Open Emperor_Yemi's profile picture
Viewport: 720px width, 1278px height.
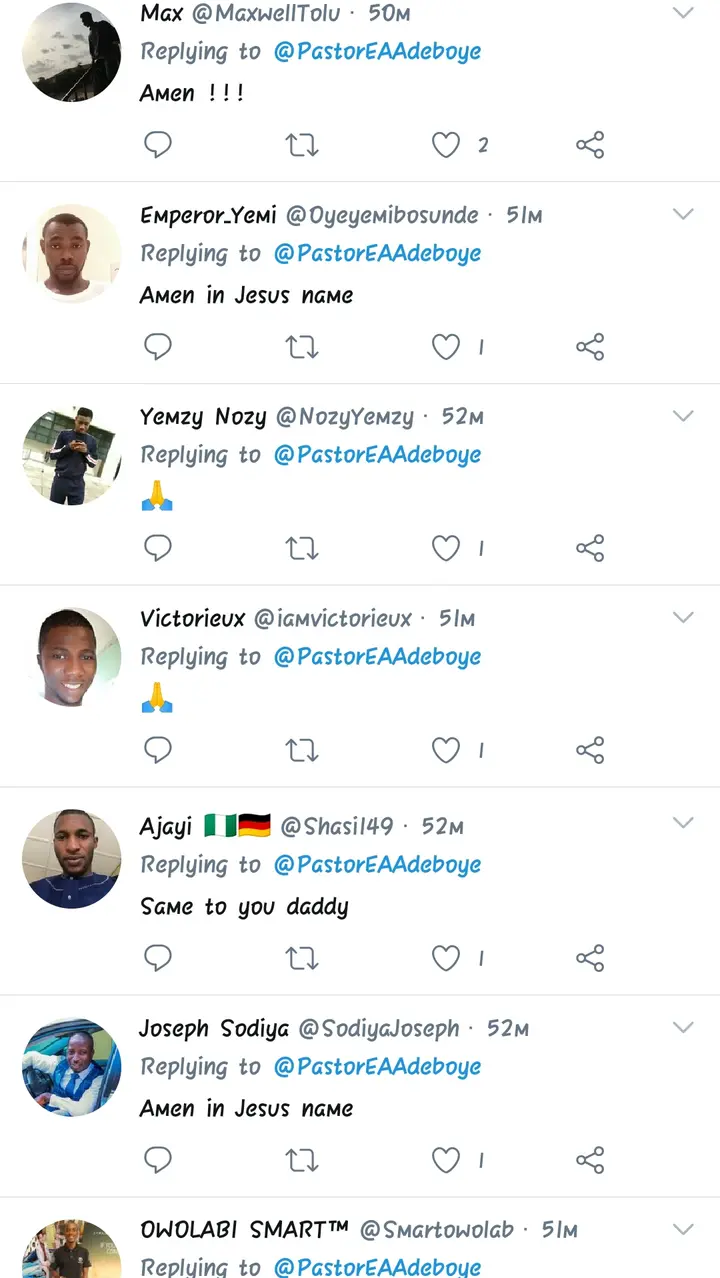pos(72,253)
